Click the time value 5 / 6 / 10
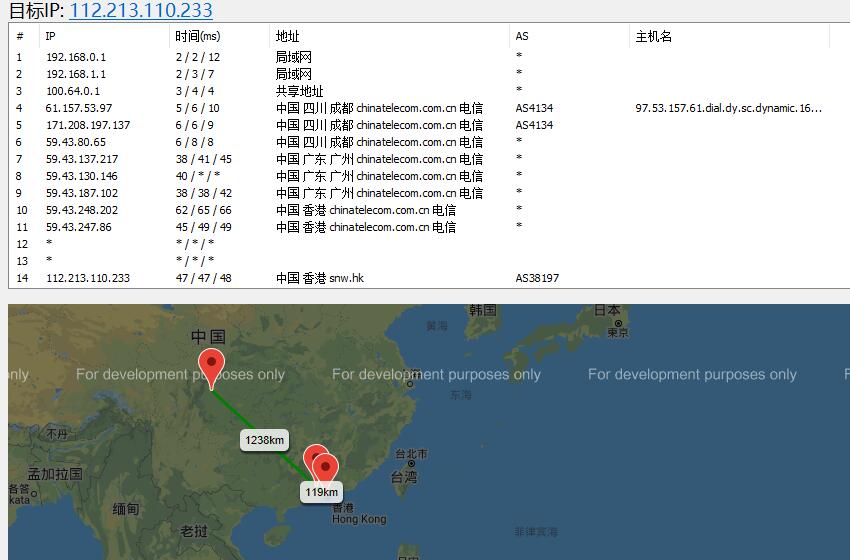 [198, 108]
